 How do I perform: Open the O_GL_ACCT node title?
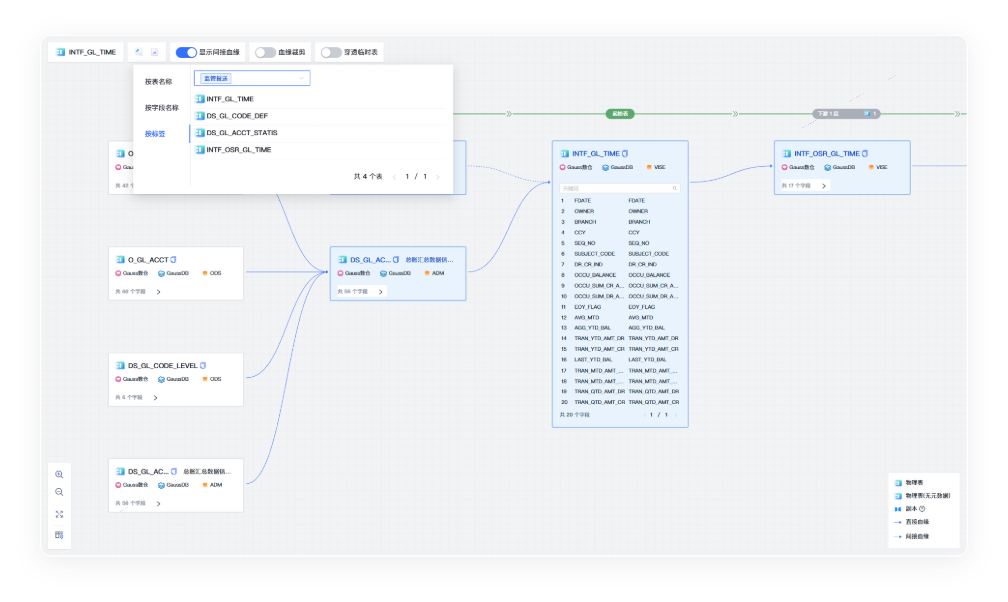coord(148,260)
